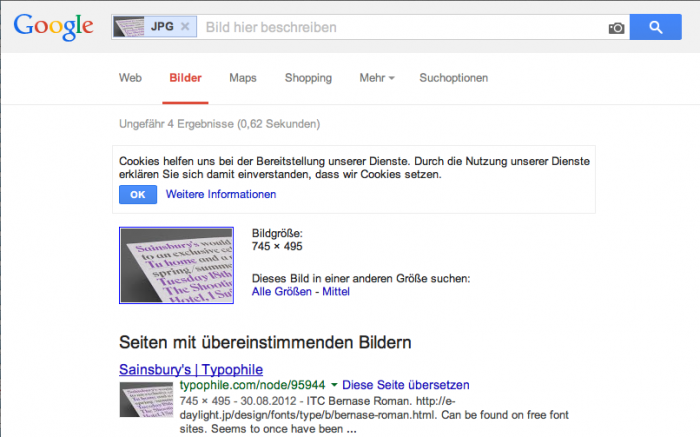The height and width of the screenshot is (437, 700).
Task: Open Suchoptionen search tools
Action: point(454,78)
